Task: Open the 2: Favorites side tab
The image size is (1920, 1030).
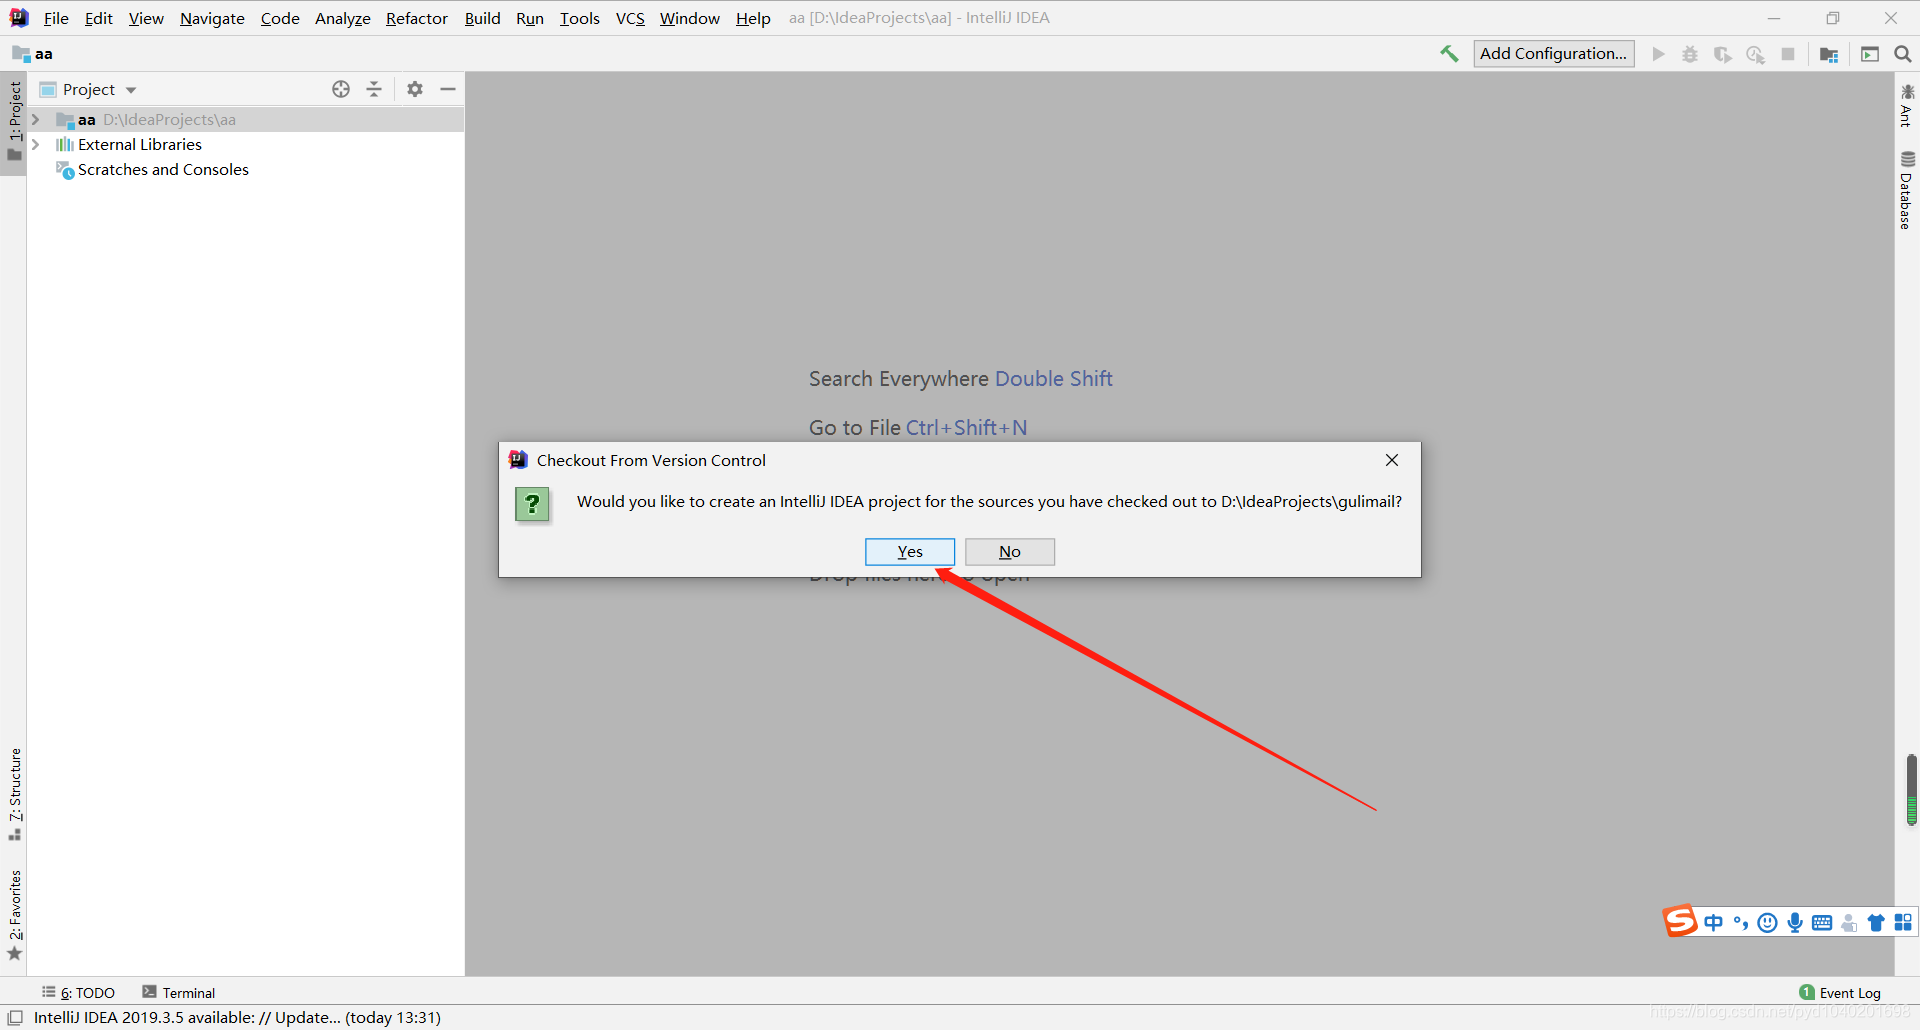Action: (x=14, y=914)
